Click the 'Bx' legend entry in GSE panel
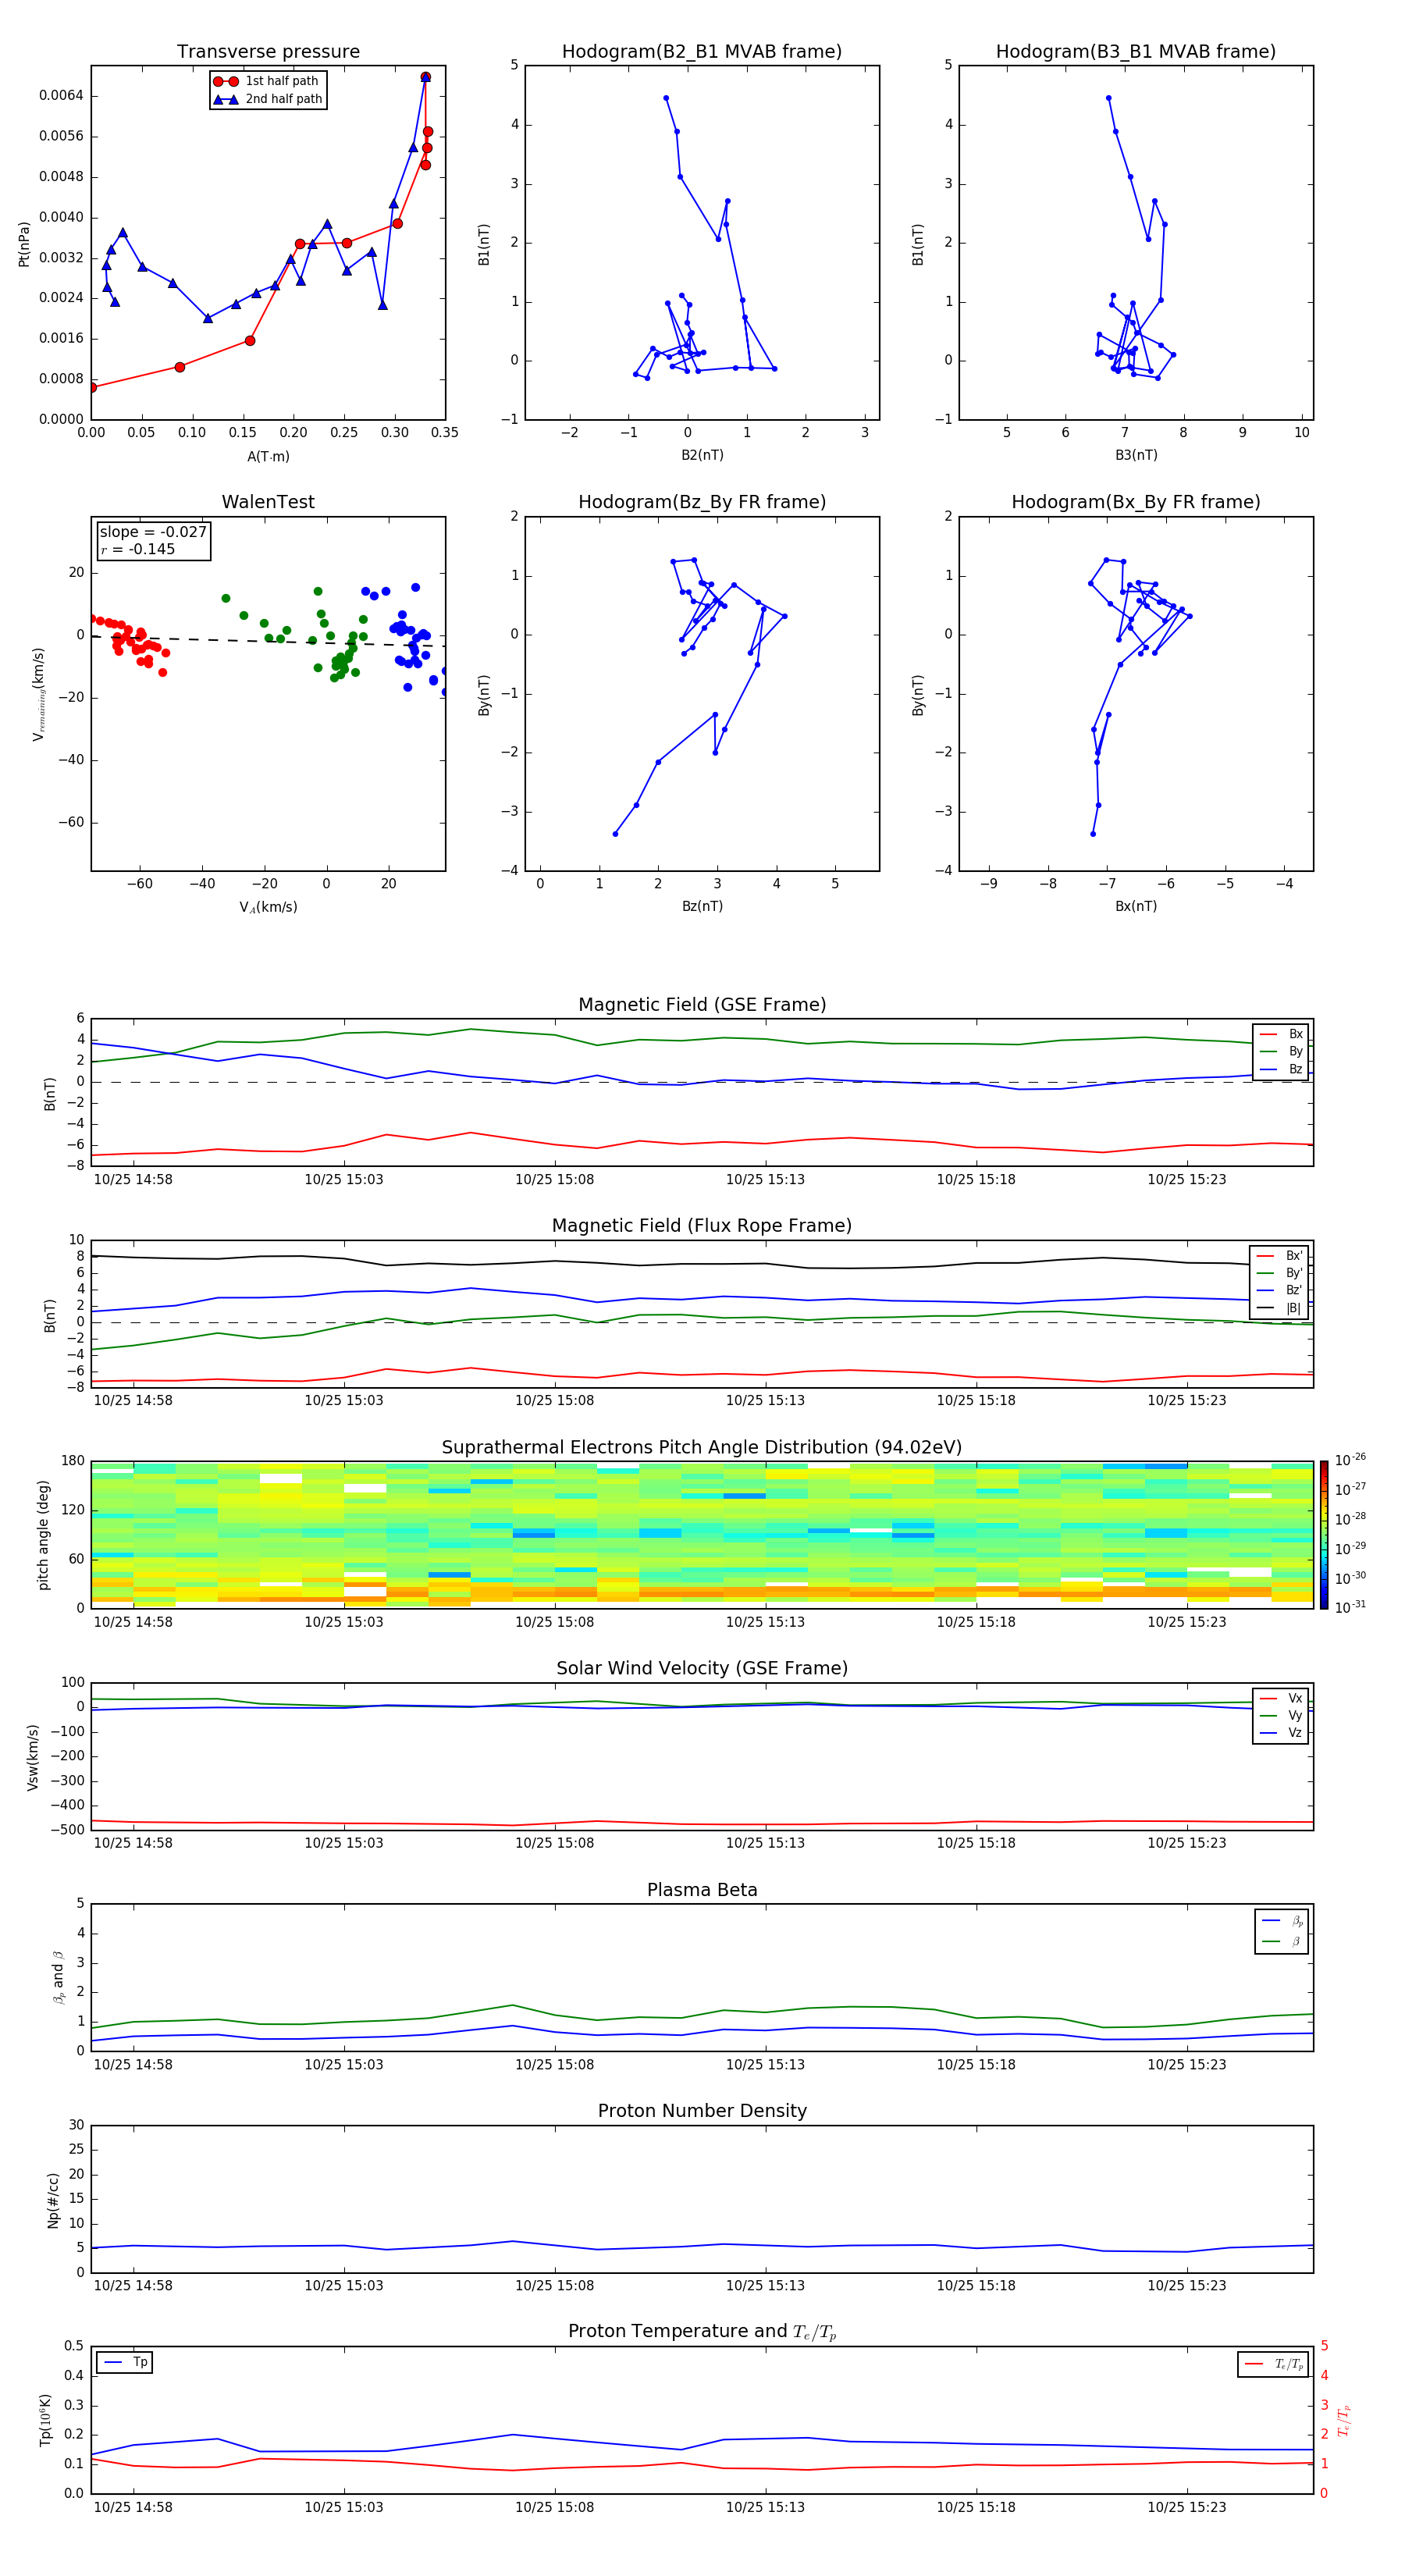Screen dimensions: 1405x2576 [x=1281, y=1034]
